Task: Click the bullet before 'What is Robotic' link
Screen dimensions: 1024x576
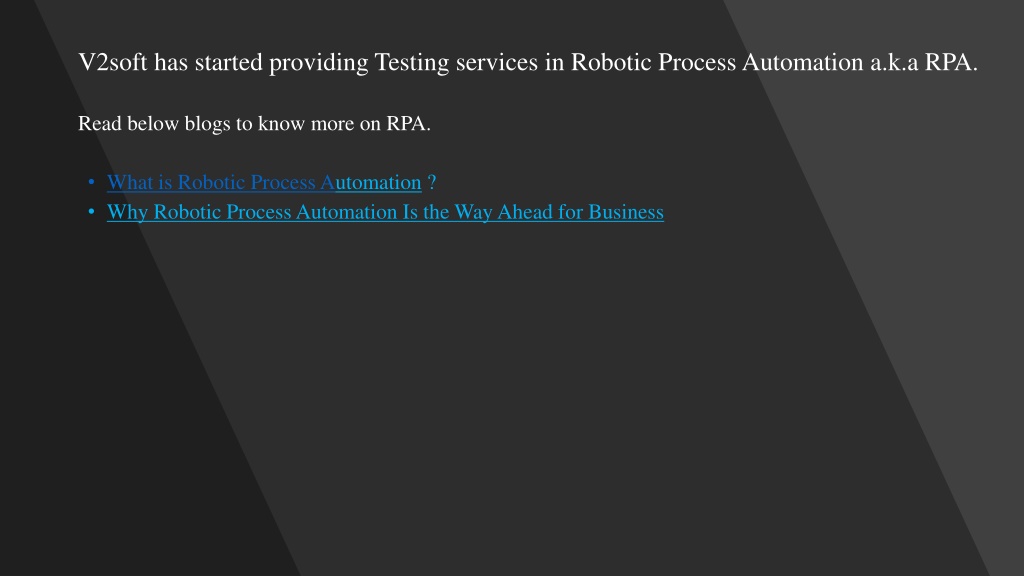Action: coord(91,182)
